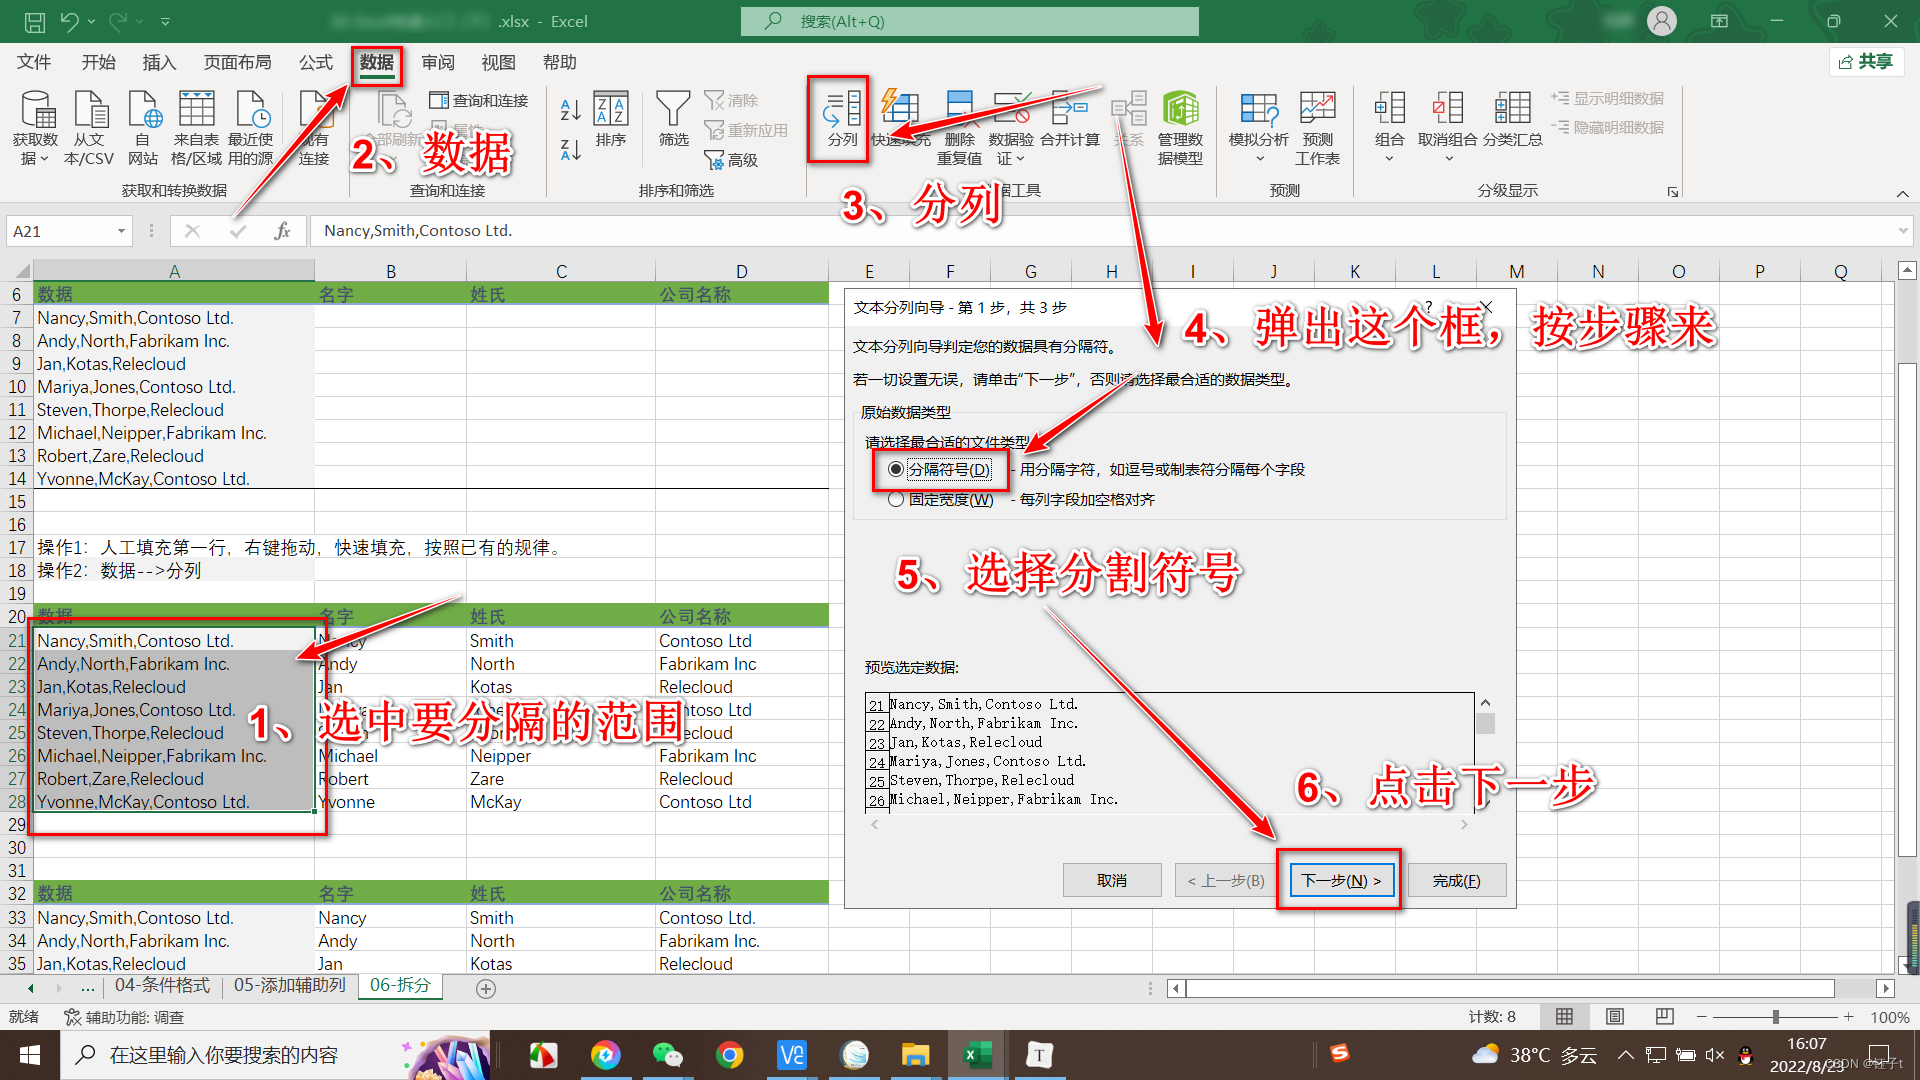
Task: Switch to page layout view in status bar
Action: [x=1614, y=1016]
